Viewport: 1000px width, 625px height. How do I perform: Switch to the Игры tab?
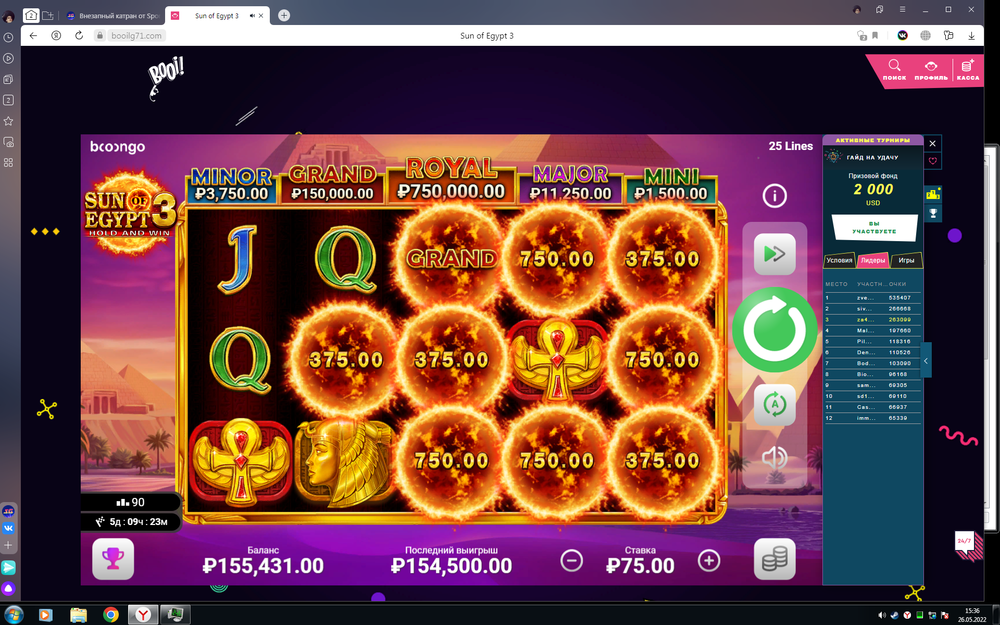[x=906, y=260]
